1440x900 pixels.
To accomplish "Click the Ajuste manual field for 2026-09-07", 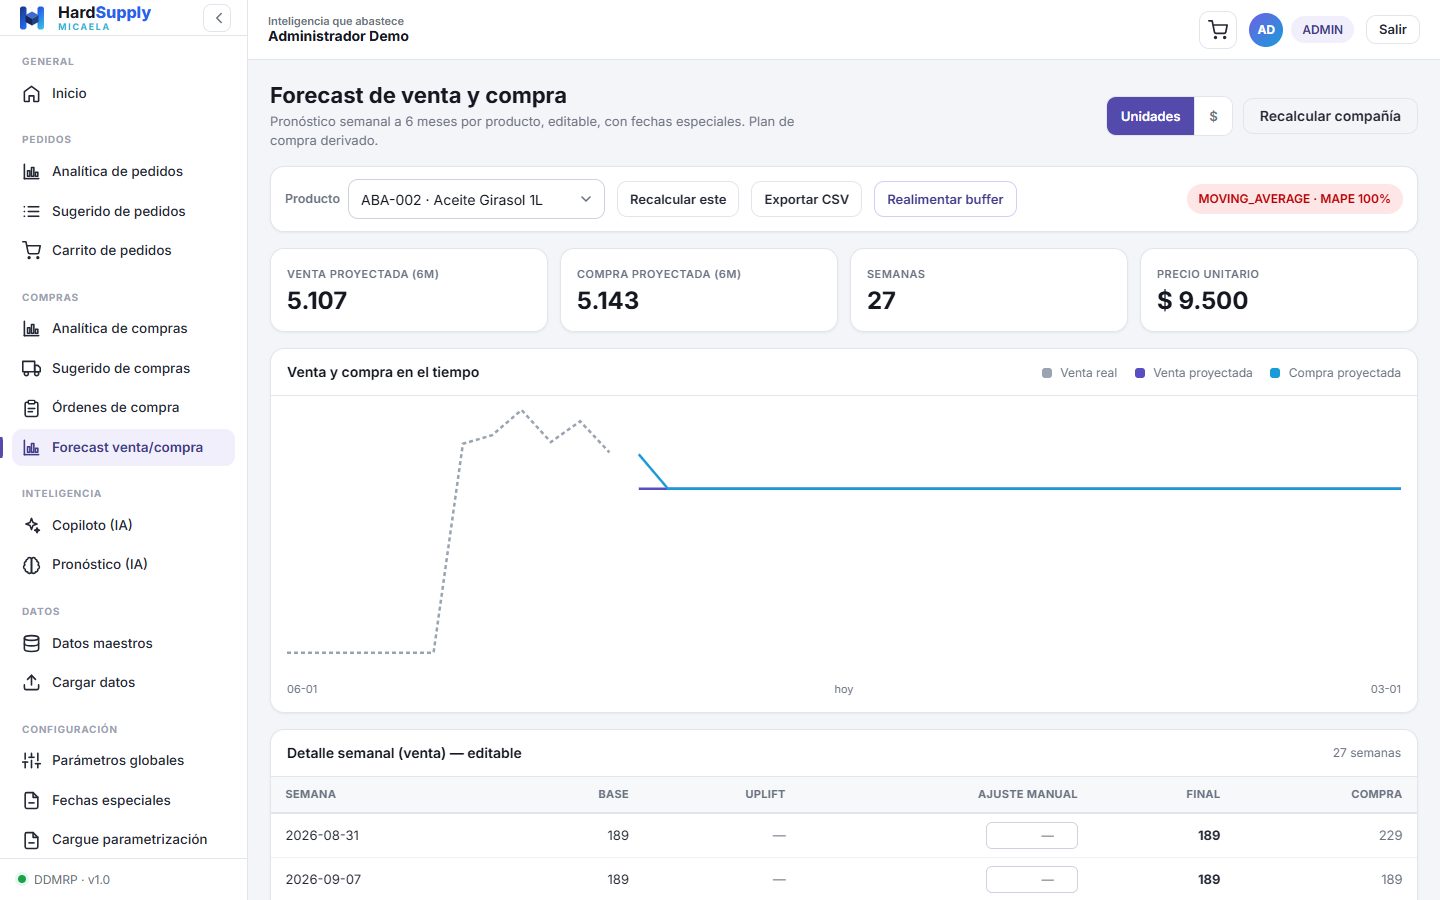I will pos(1031,879).
